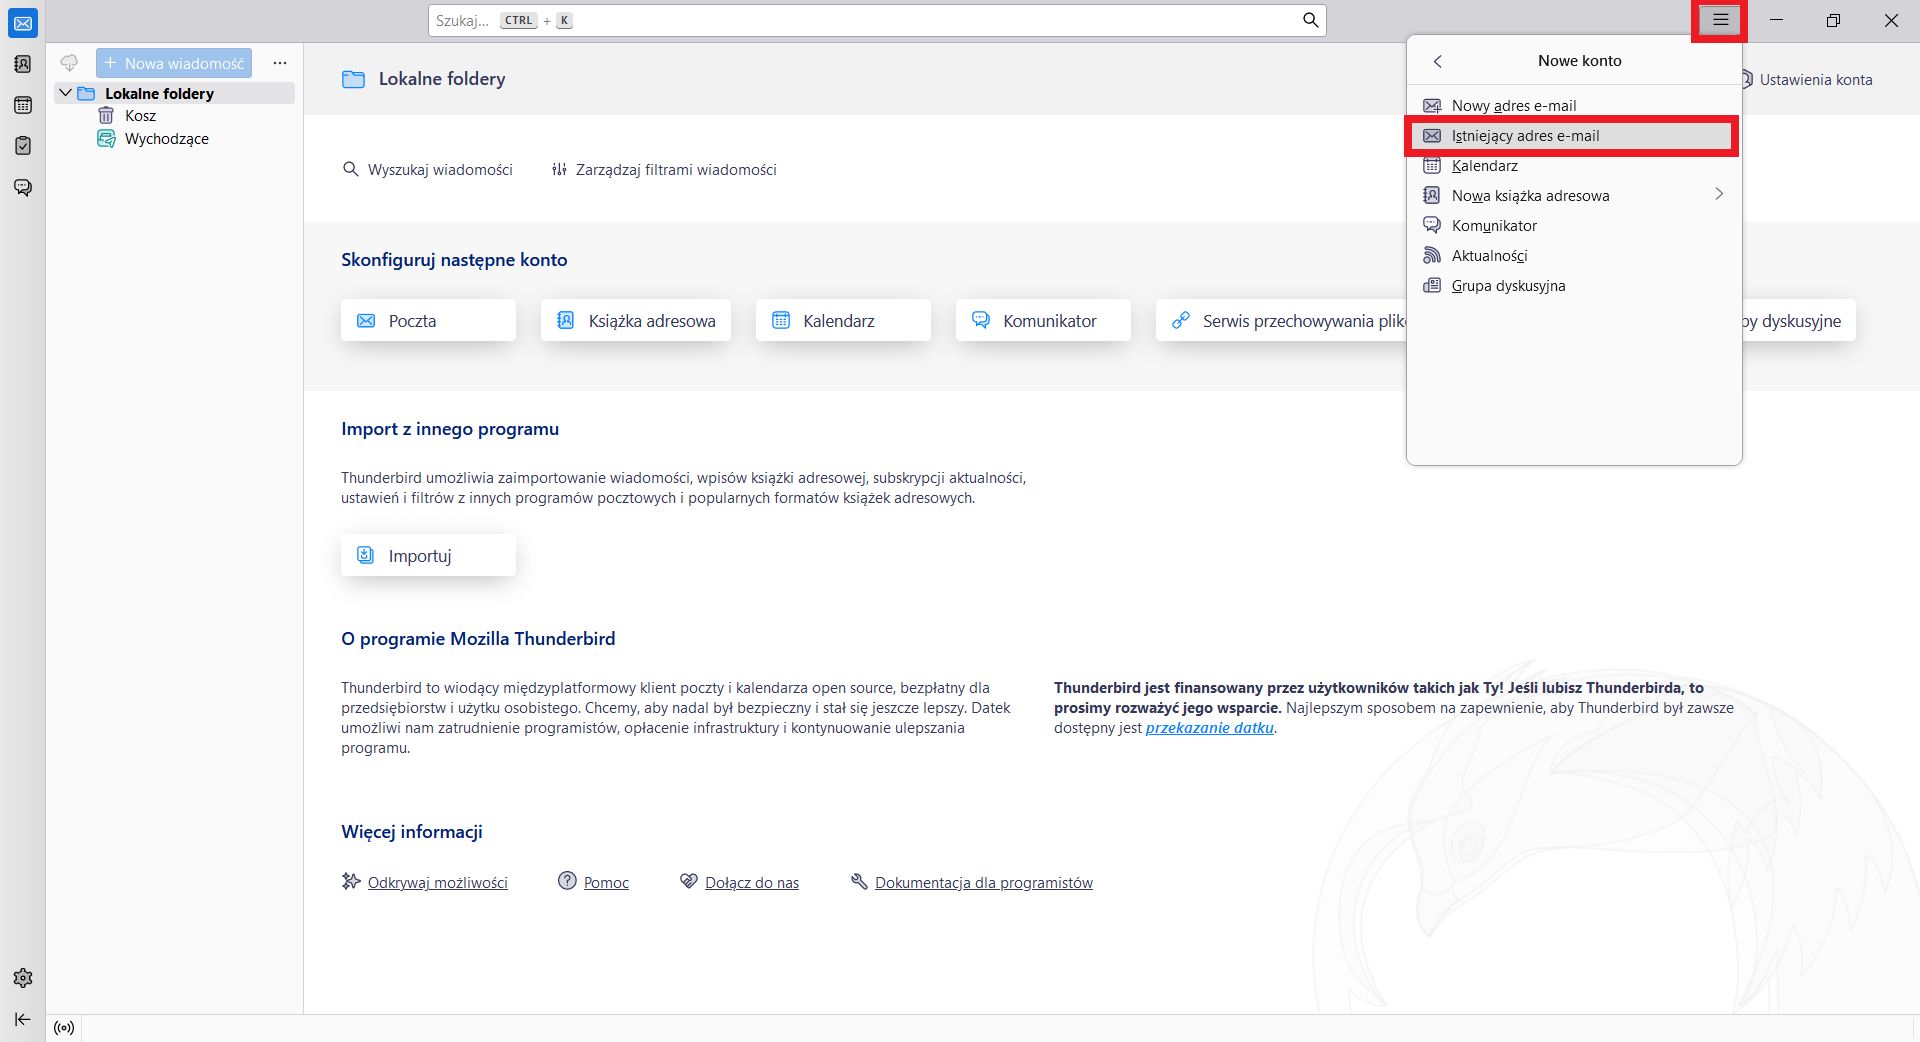The height and width of the screenshot is (1042, 1920).
Task: Open the settings gear in the sidebar
Action: (22, 978)
